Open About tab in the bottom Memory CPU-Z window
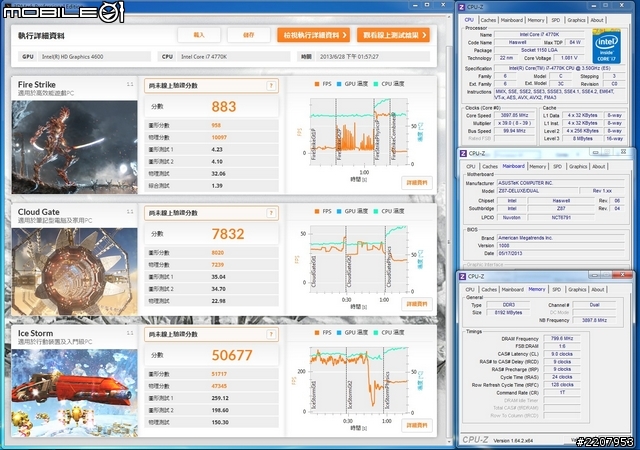The height and width of the screenshot is (450, 640). pos(598,290)
